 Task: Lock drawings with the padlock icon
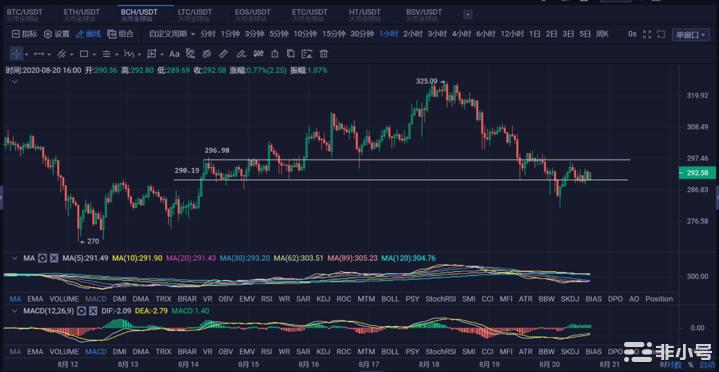pyautogui.click(x=275, y=54)
